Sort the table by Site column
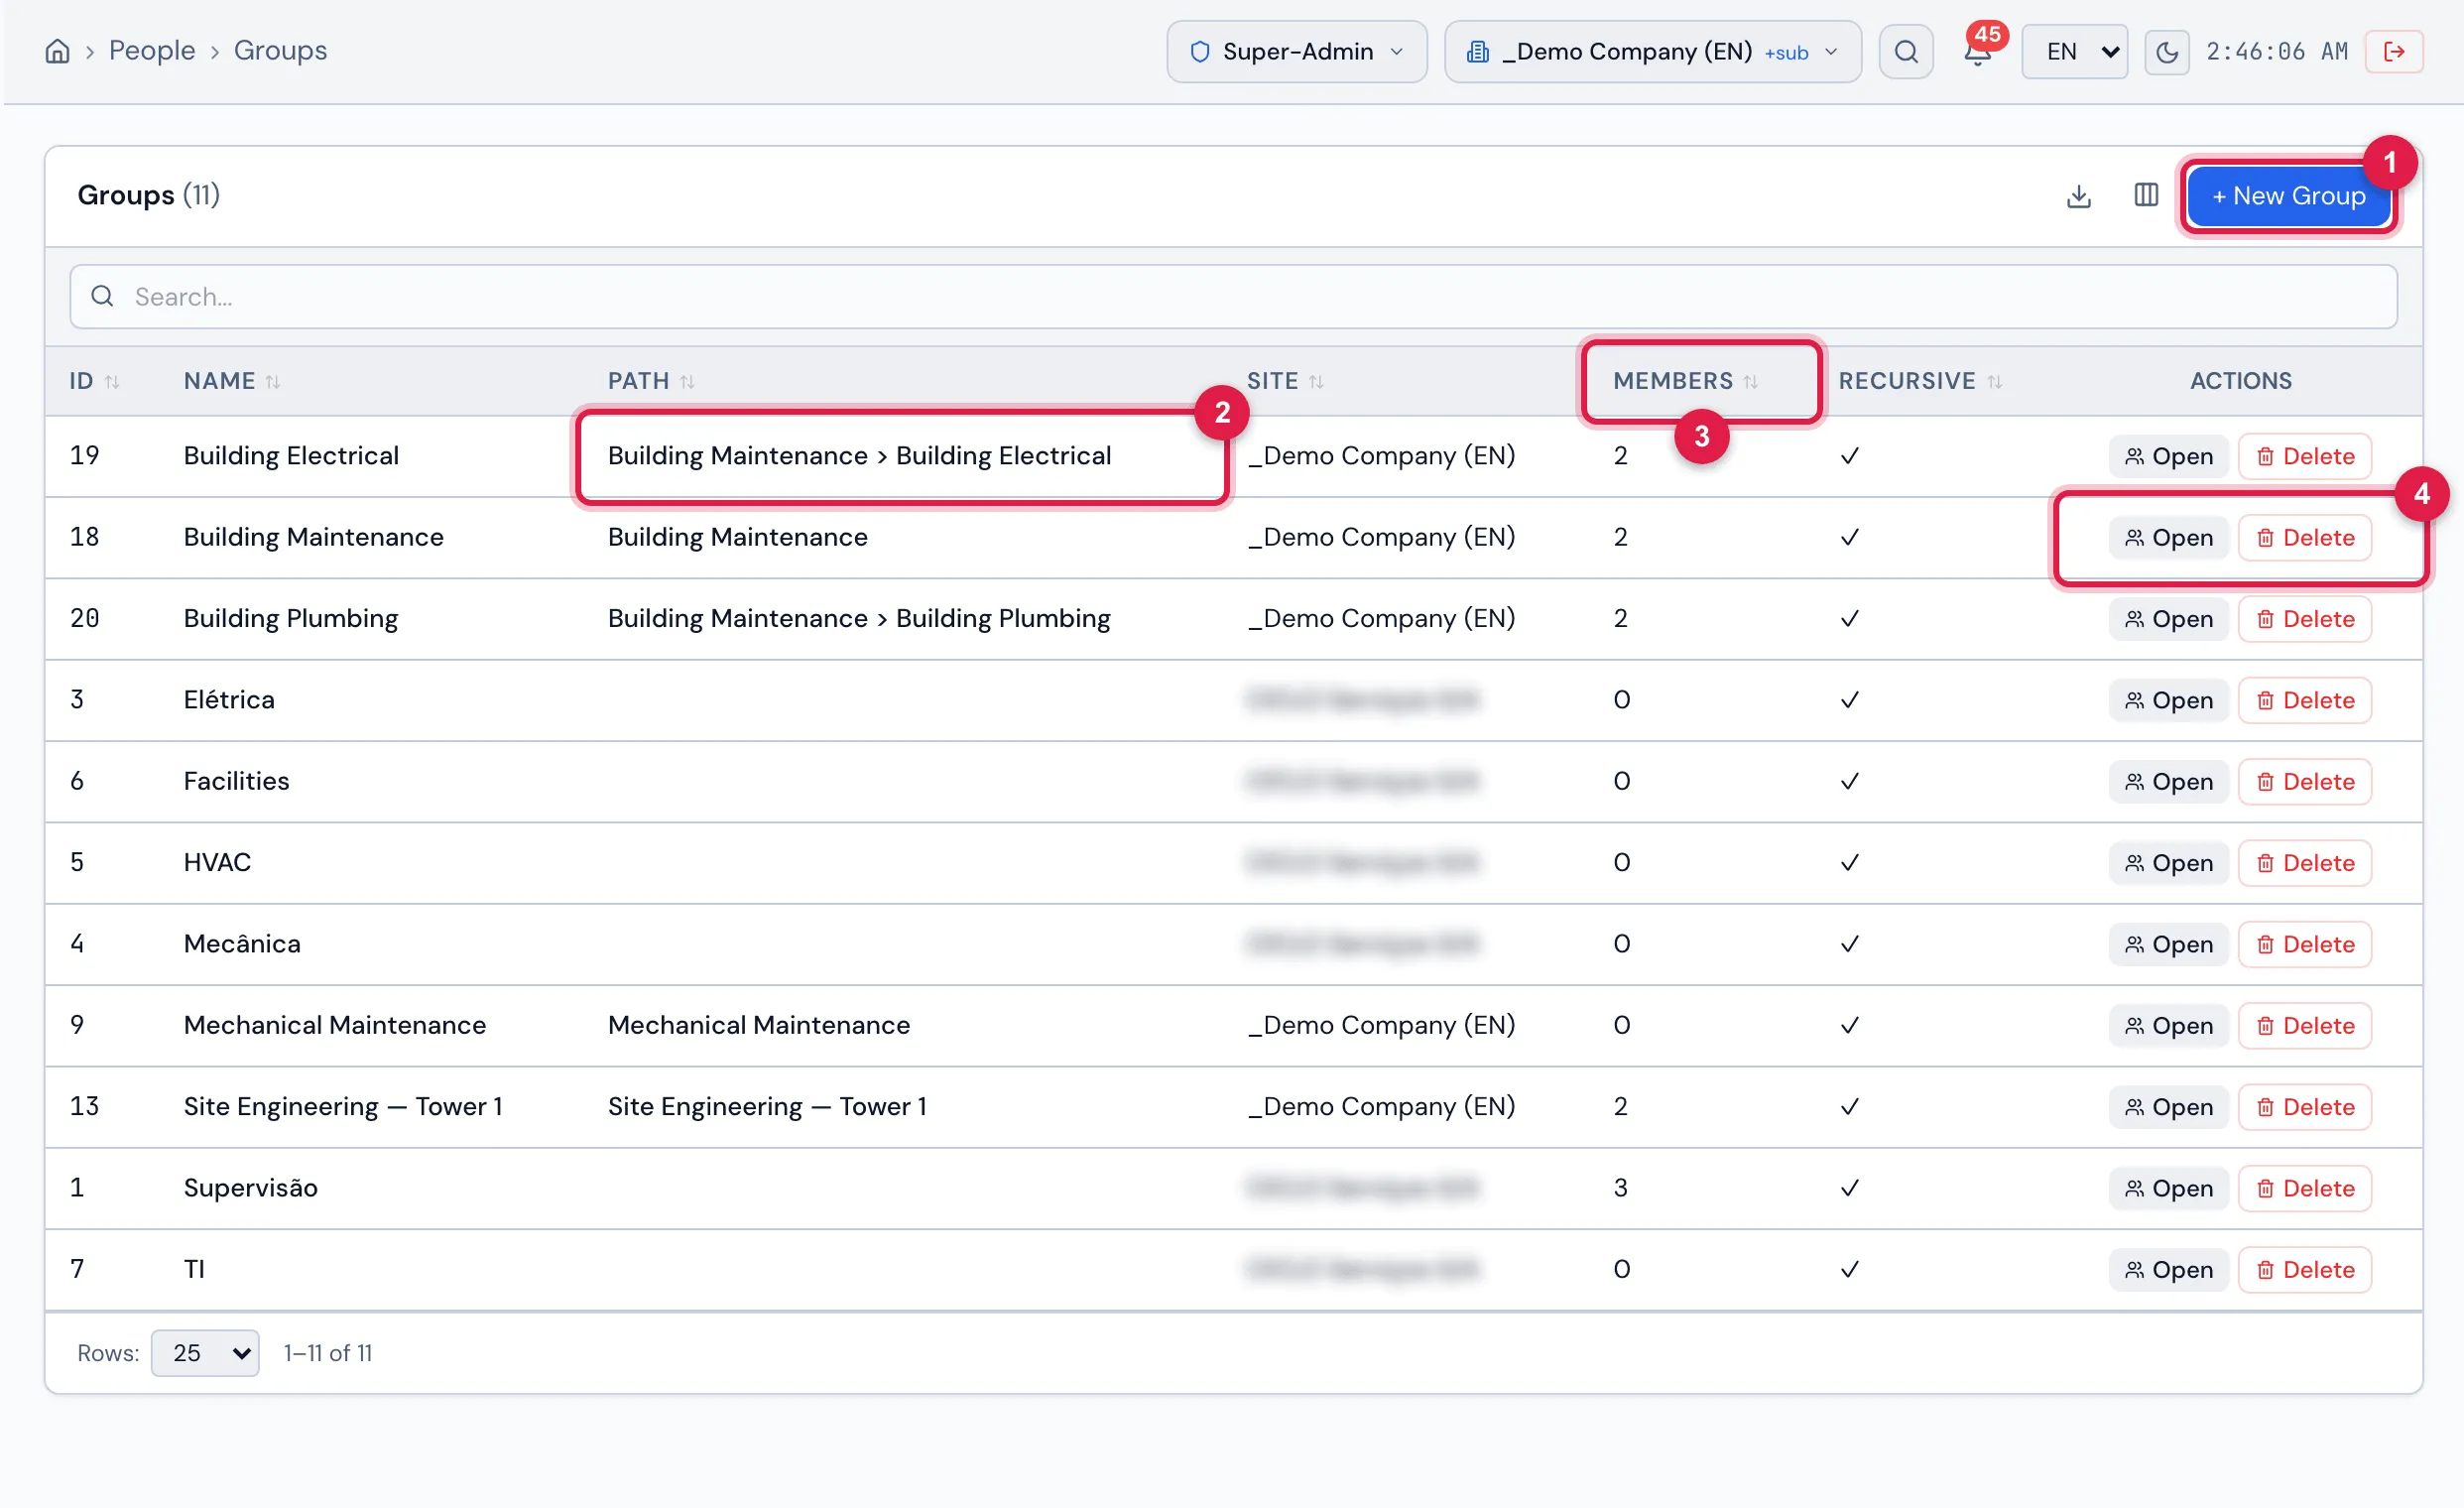Viewport: 2464px width, 1508px height. [x=1285, y=381]
